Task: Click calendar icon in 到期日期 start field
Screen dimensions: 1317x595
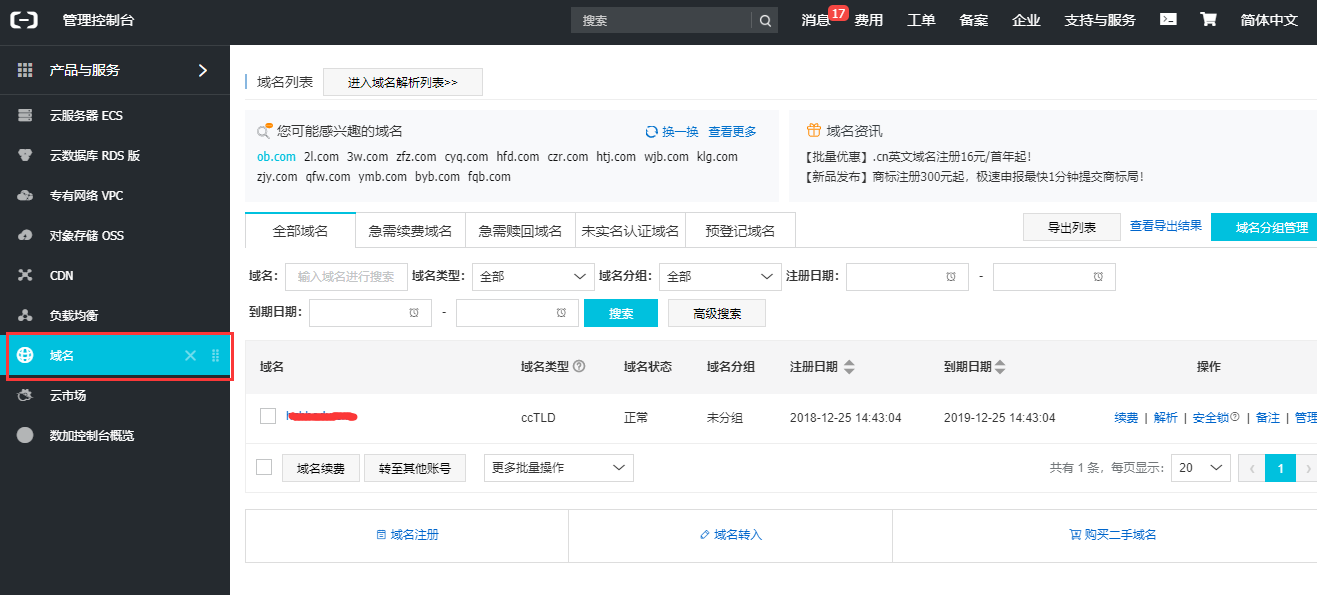Action: pyautogui.click(x=414, y=313)
